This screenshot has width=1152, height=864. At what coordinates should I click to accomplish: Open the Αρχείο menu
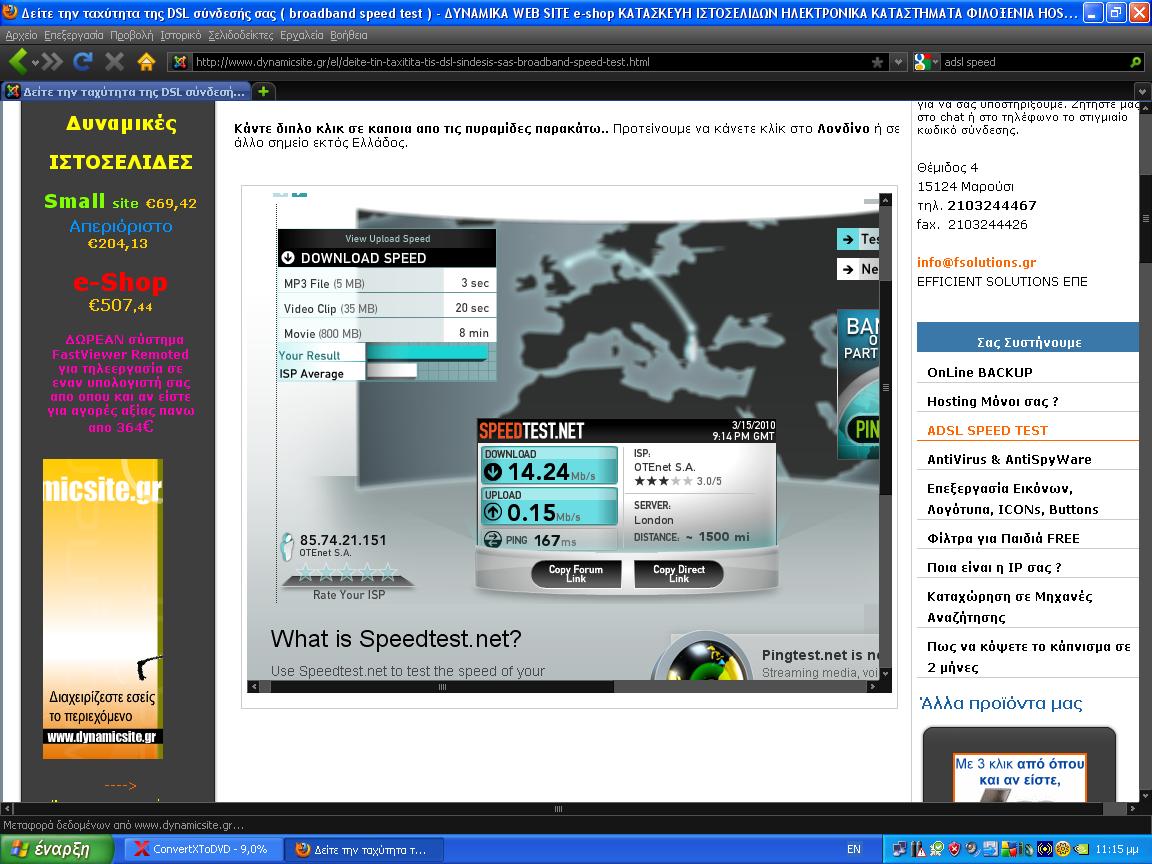(21, 35)
